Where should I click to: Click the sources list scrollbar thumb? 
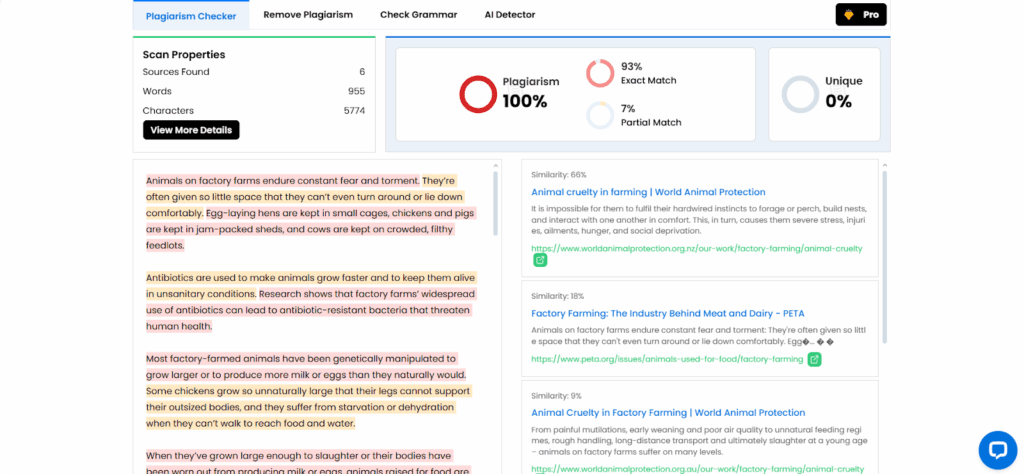885,257
